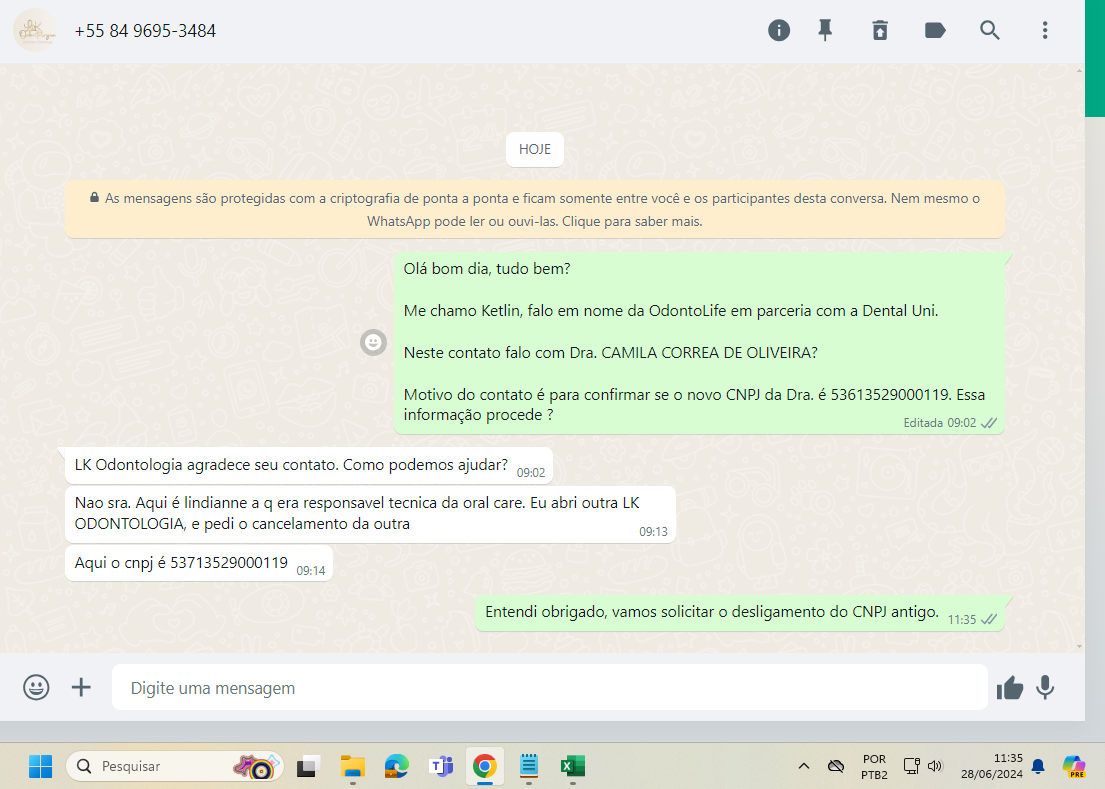Click the encryption notice banner
Viewport: 1105px width, 789px height.
coord(535,210)
